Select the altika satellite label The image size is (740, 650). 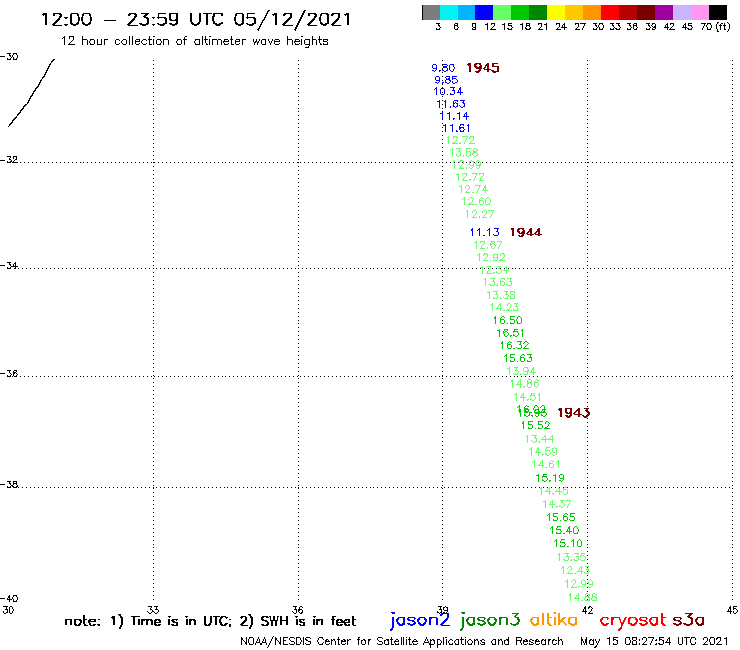coord(553,620)
